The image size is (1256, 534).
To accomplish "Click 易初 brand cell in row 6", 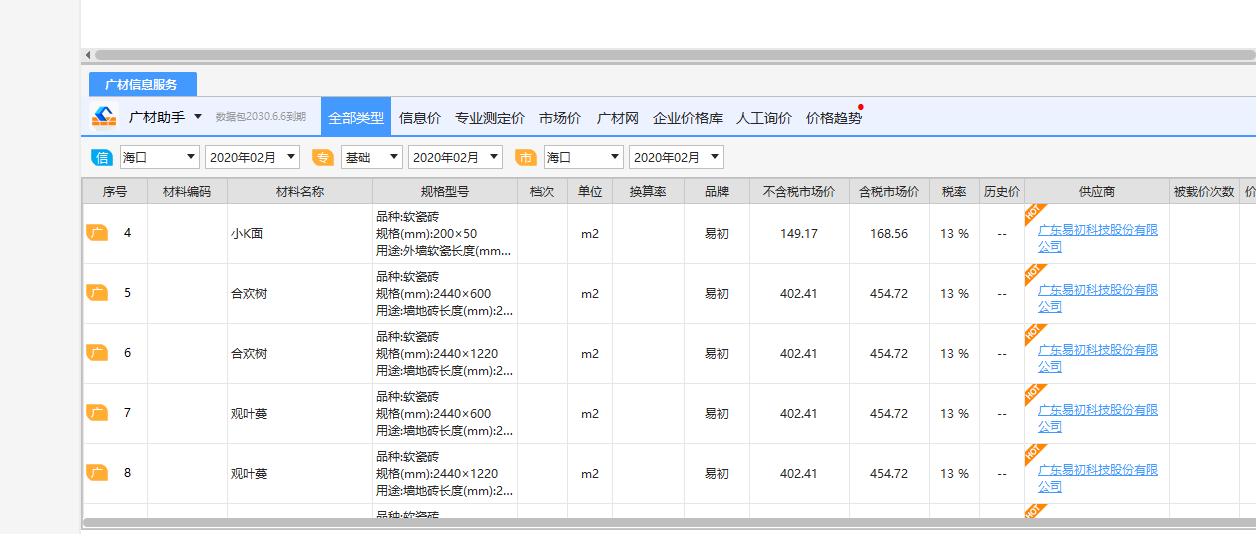I will tap(717, 353).
